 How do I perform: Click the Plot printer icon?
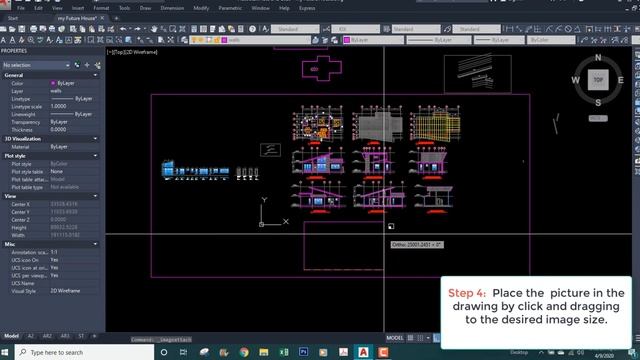tap(33, 29)
